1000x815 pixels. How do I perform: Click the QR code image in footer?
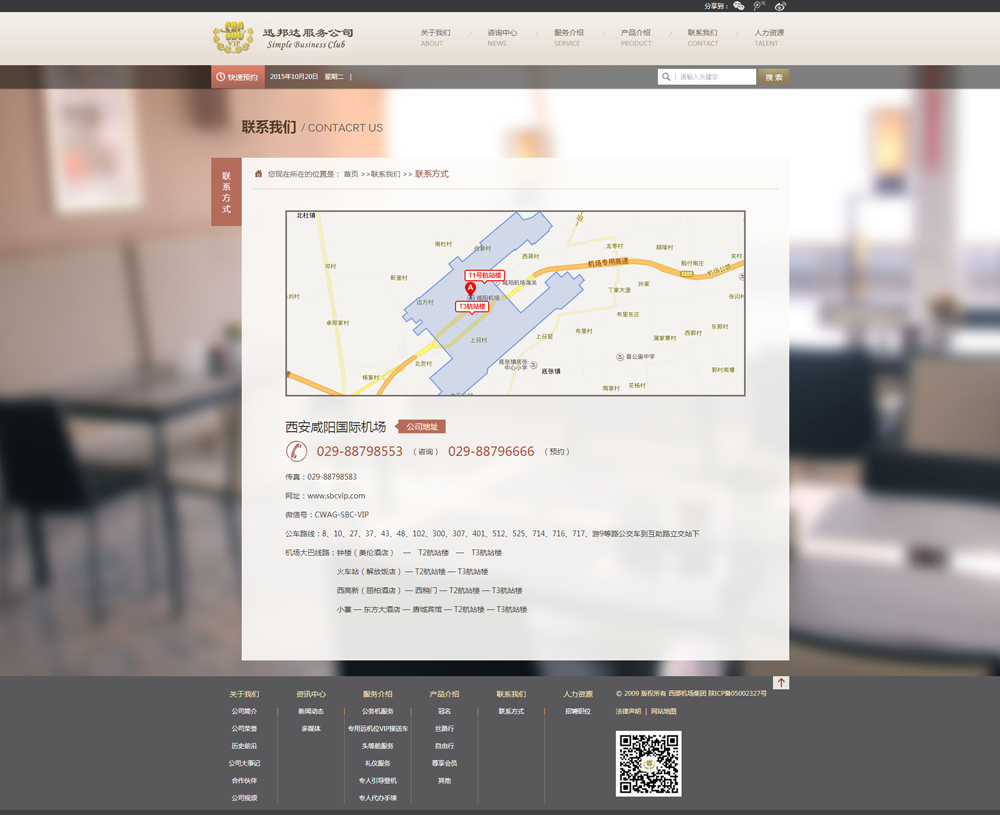pos(648,763)
